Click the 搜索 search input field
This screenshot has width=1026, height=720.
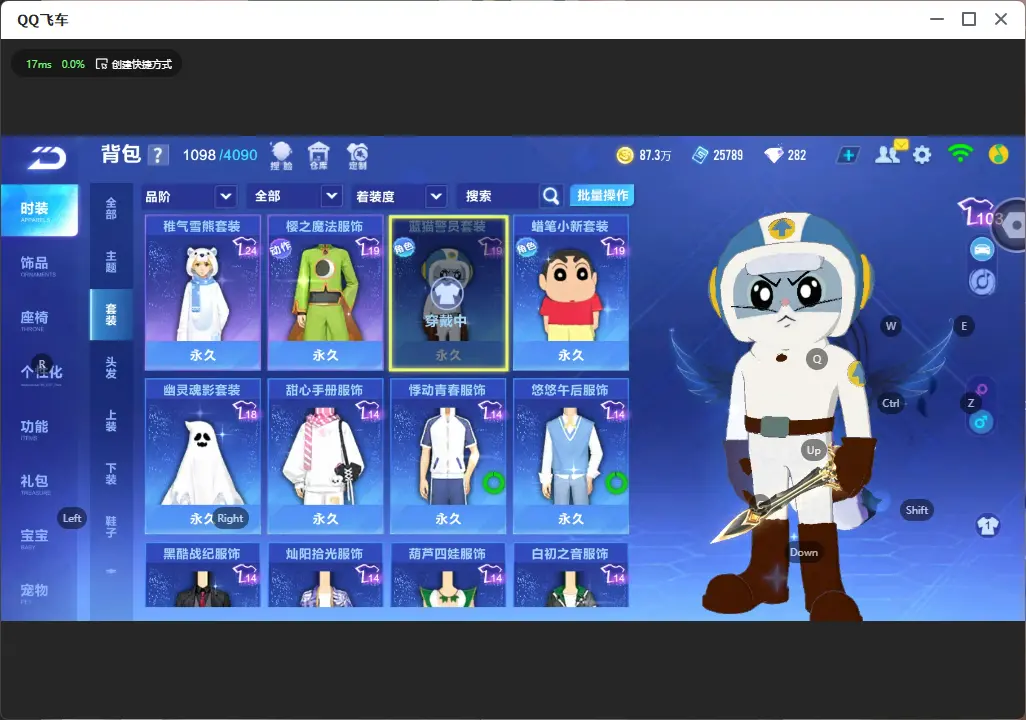[x=499, y=196]
